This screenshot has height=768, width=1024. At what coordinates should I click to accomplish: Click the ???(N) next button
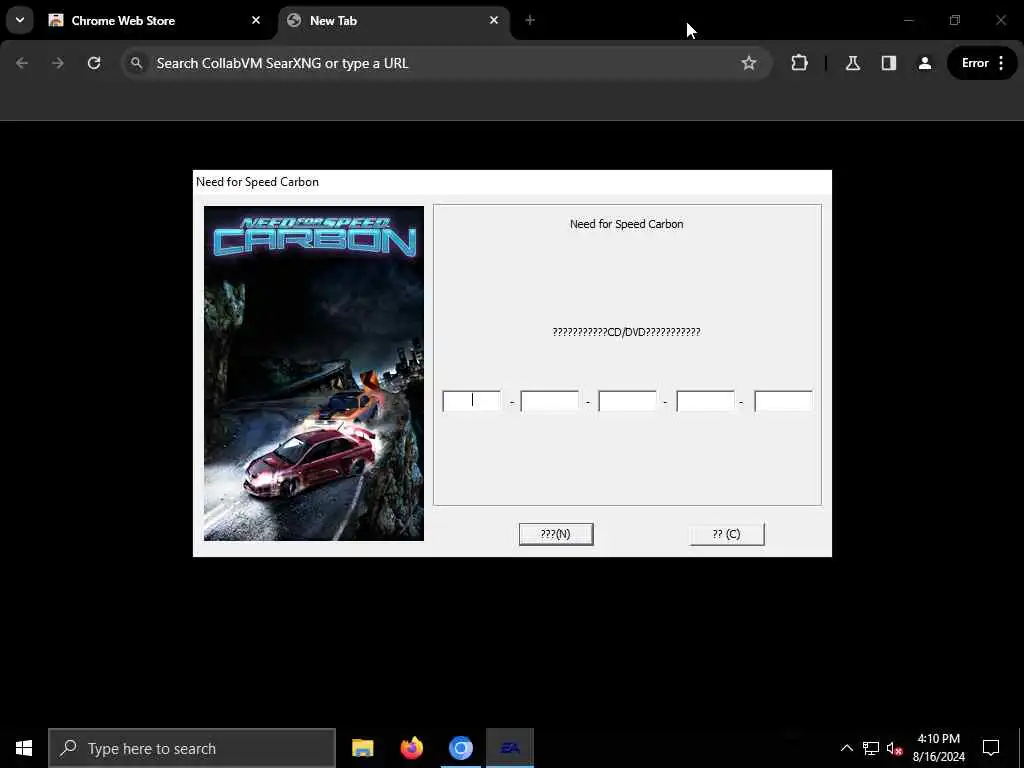556,534
